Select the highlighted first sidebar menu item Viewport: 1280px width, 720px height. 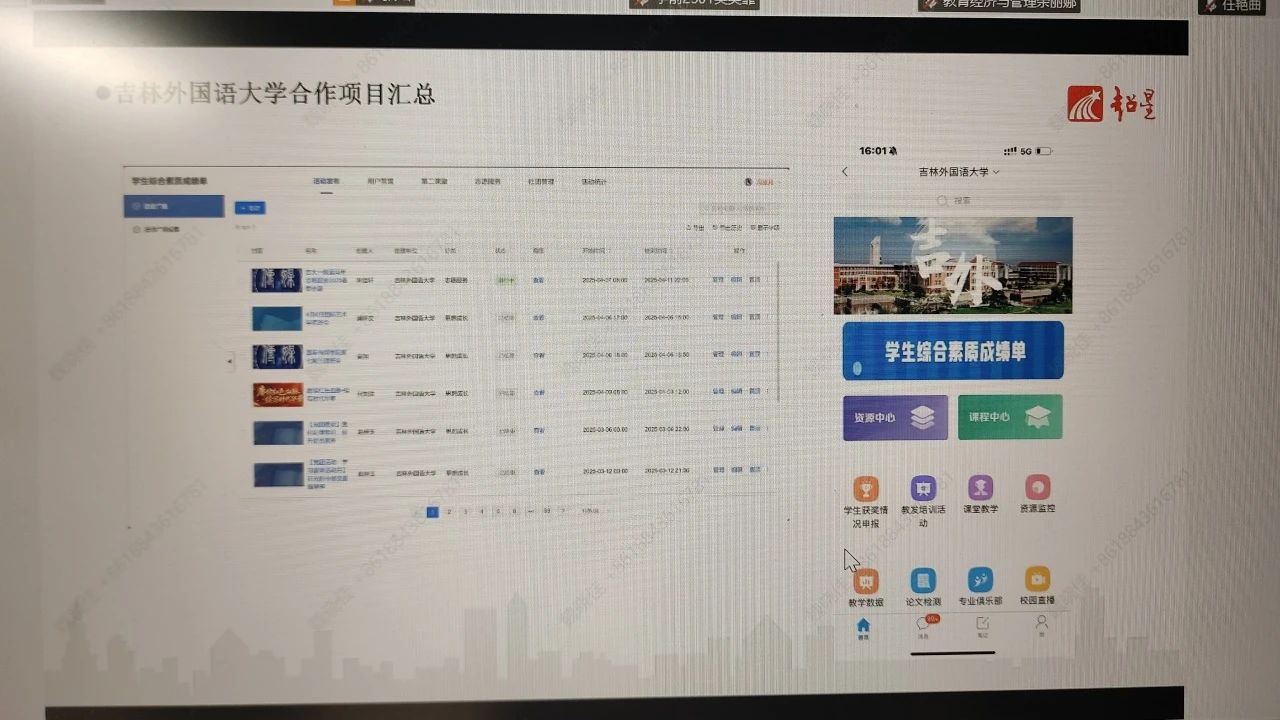click(174, 206)
